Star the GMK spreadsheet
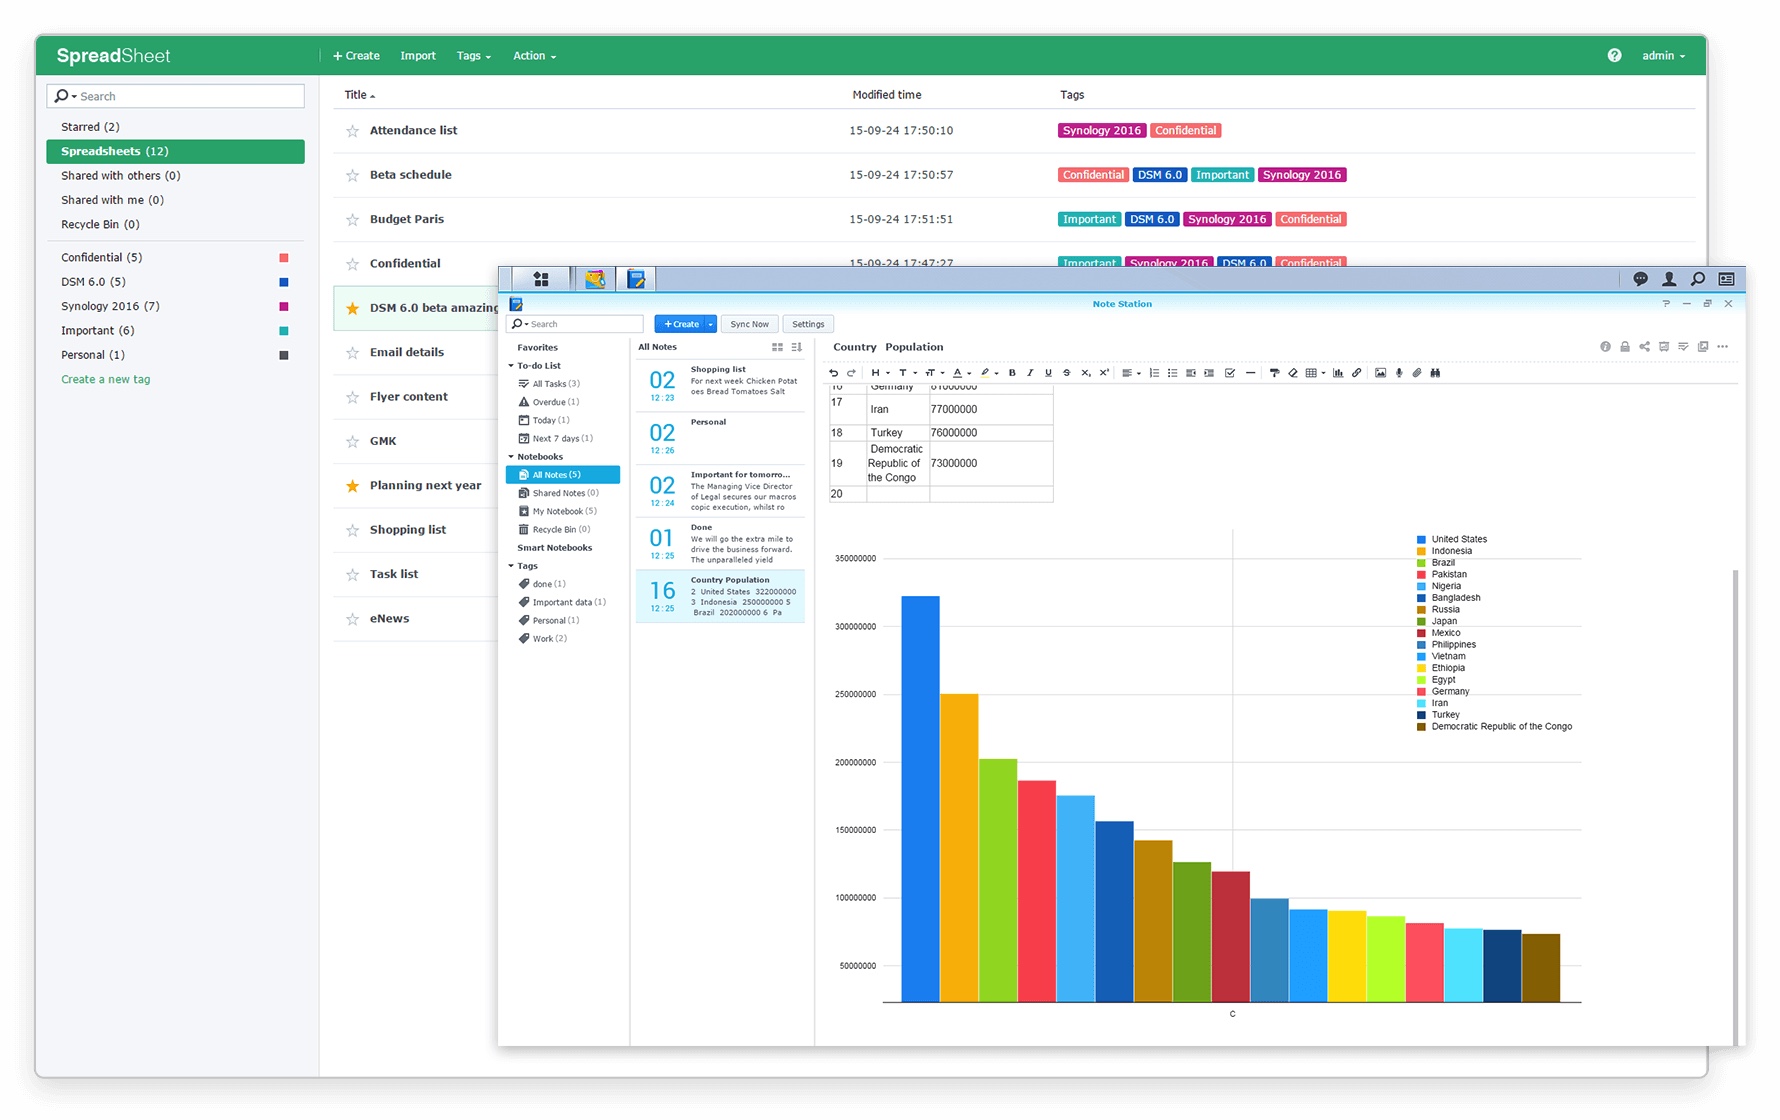 tap(352, 442)
